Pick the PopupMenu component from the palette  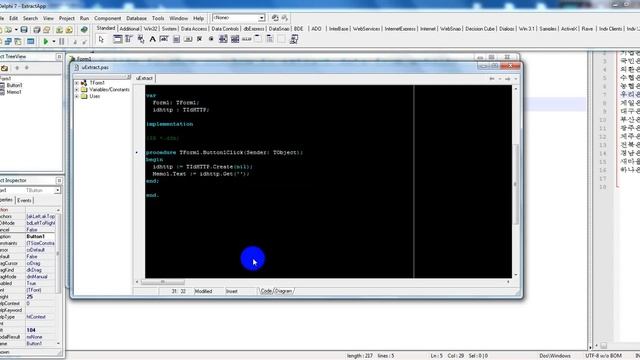tap(141, 39)
